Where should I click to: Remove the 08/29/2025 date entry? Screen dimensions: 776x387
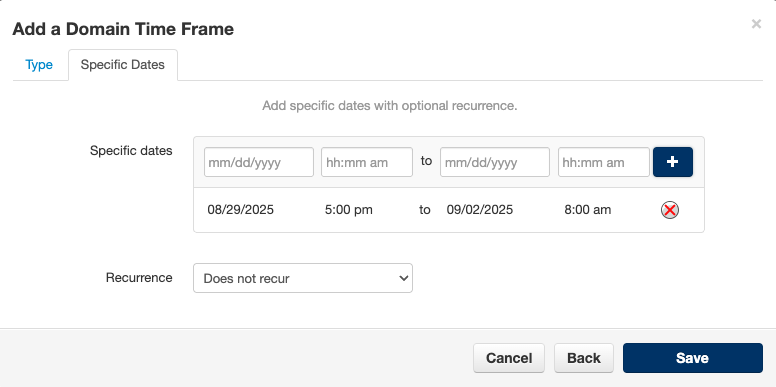[670, 210]
